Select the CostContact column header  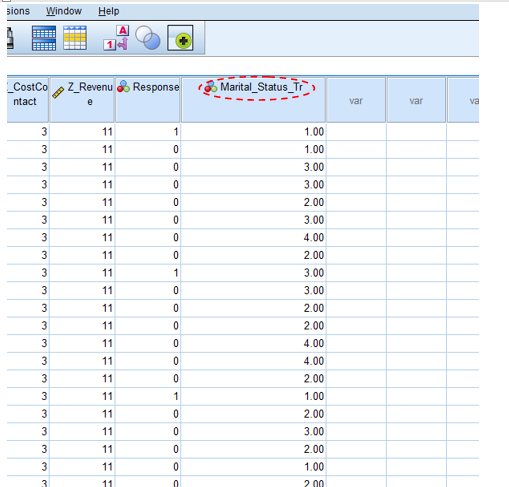tap(28, 100)
